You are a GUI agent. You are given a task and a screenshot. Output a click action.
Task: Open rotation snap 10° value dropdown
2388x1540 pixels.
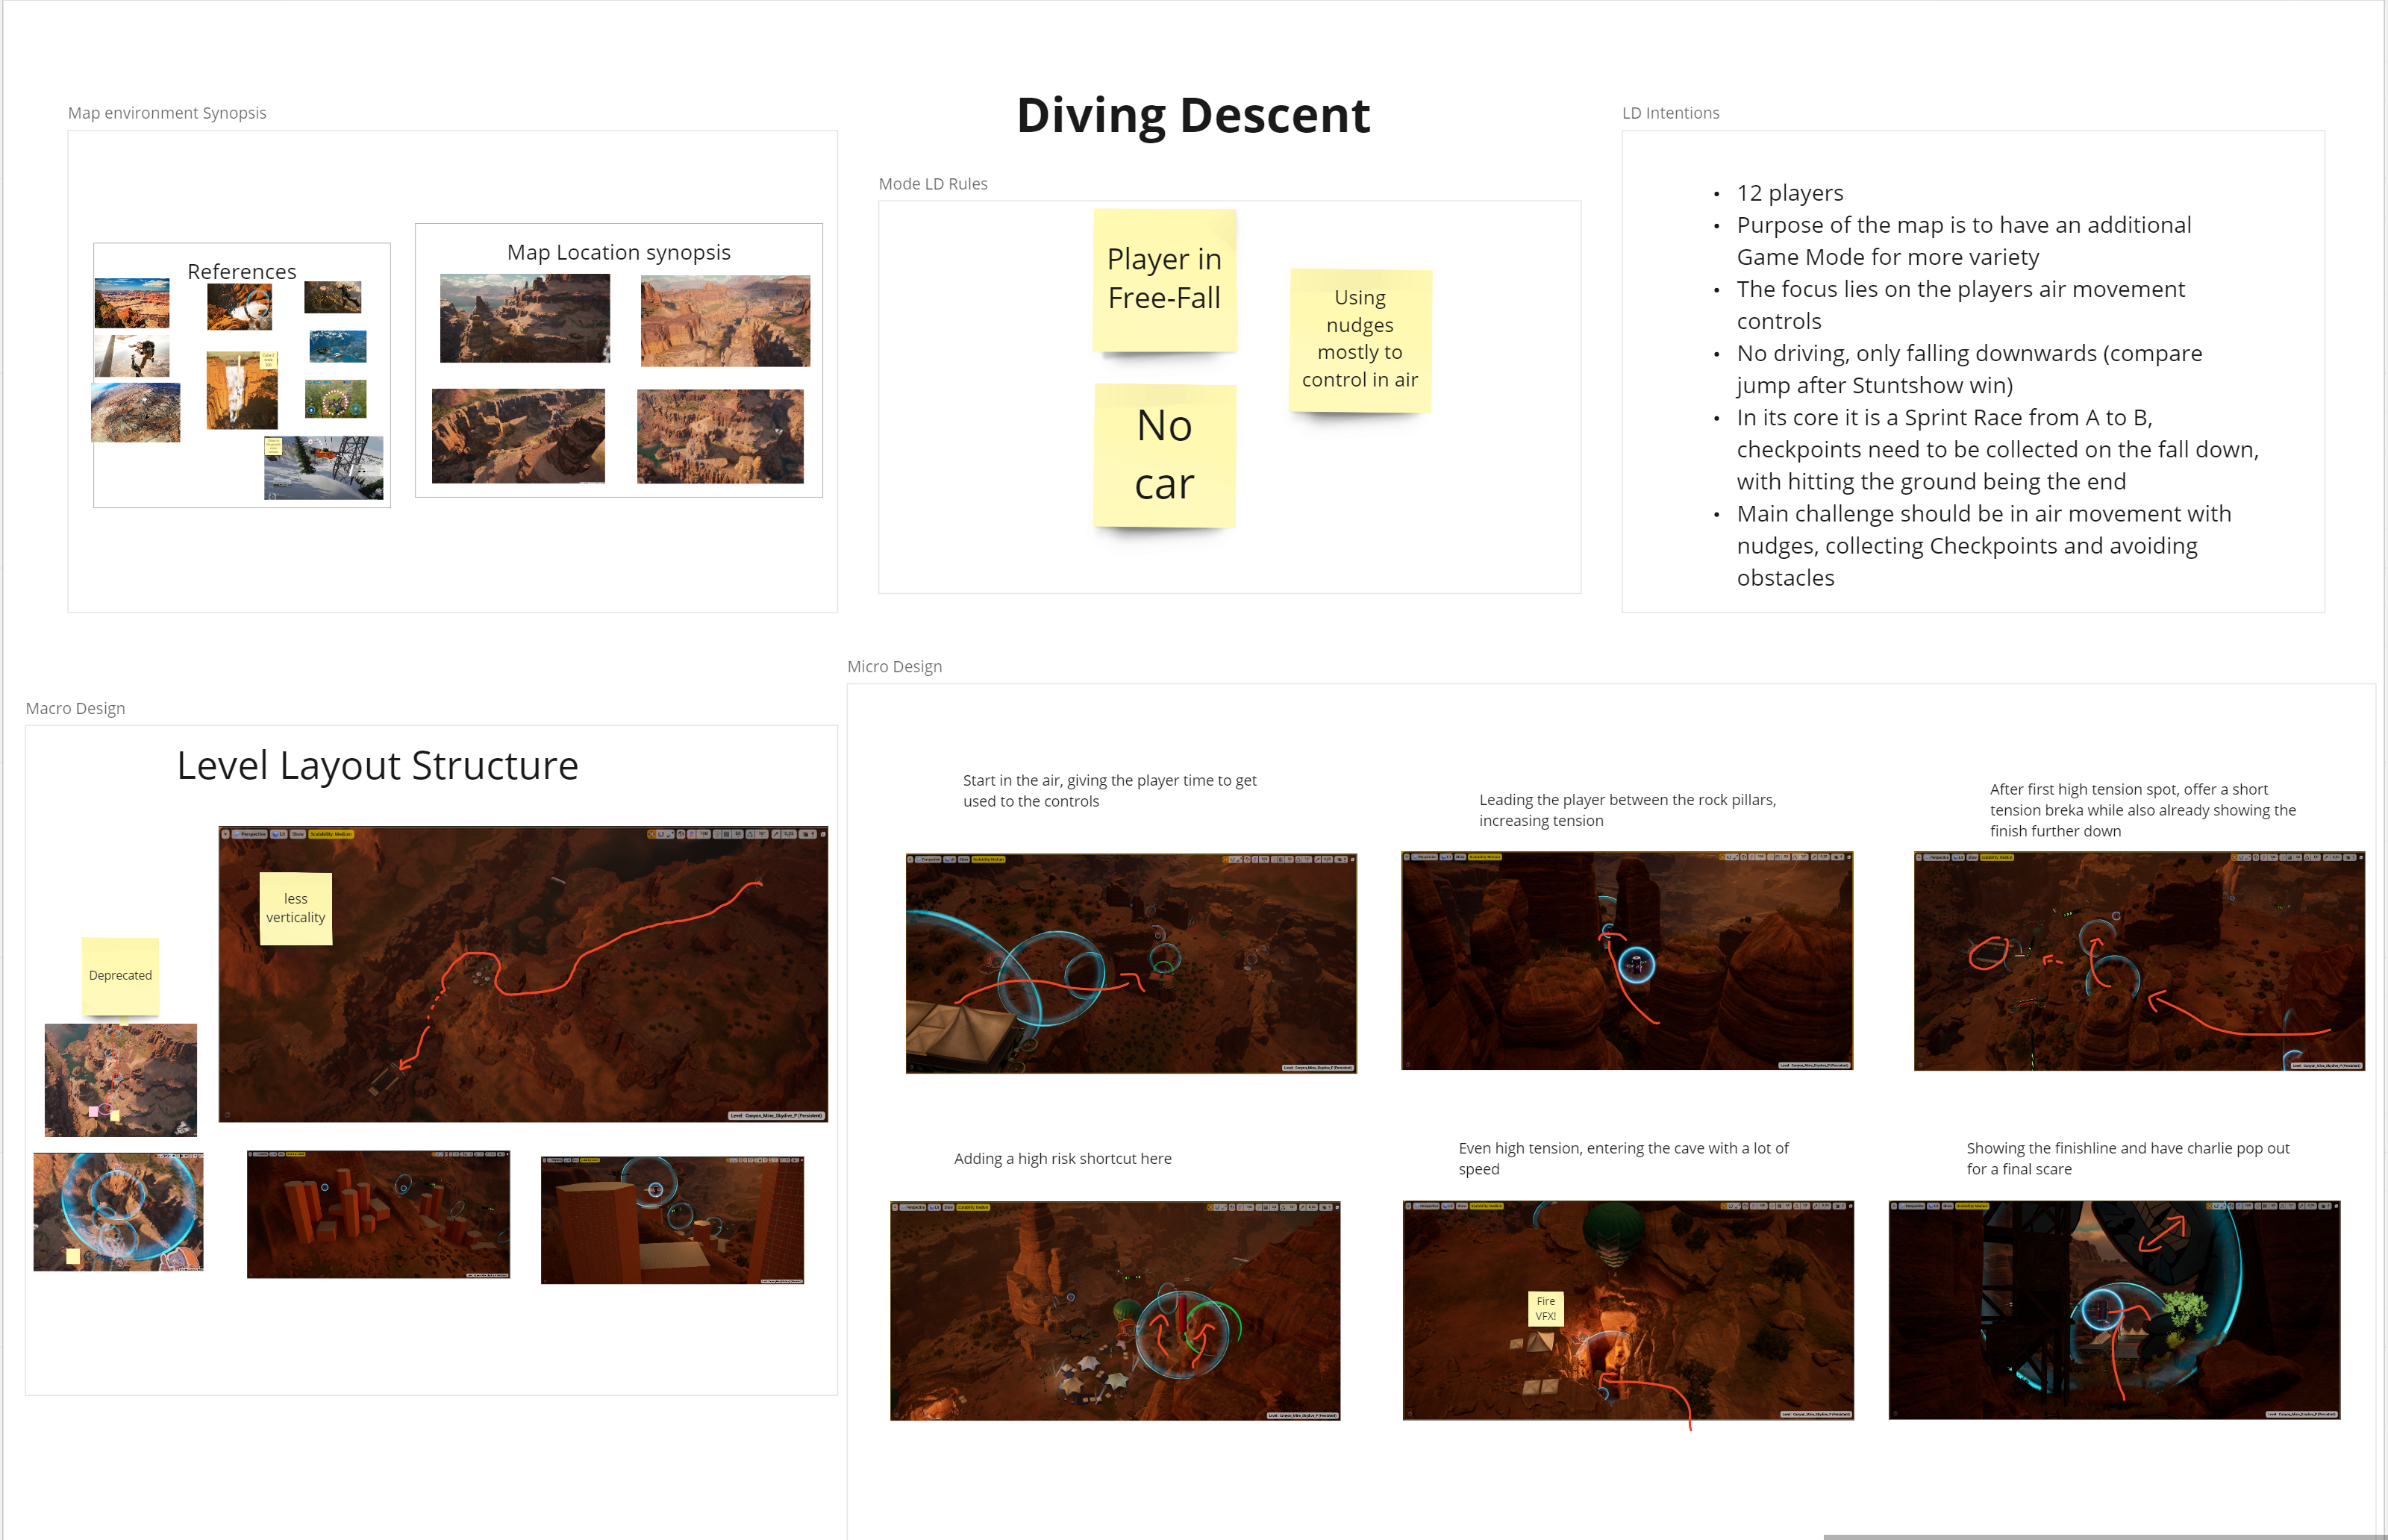(x=762, y=834)
